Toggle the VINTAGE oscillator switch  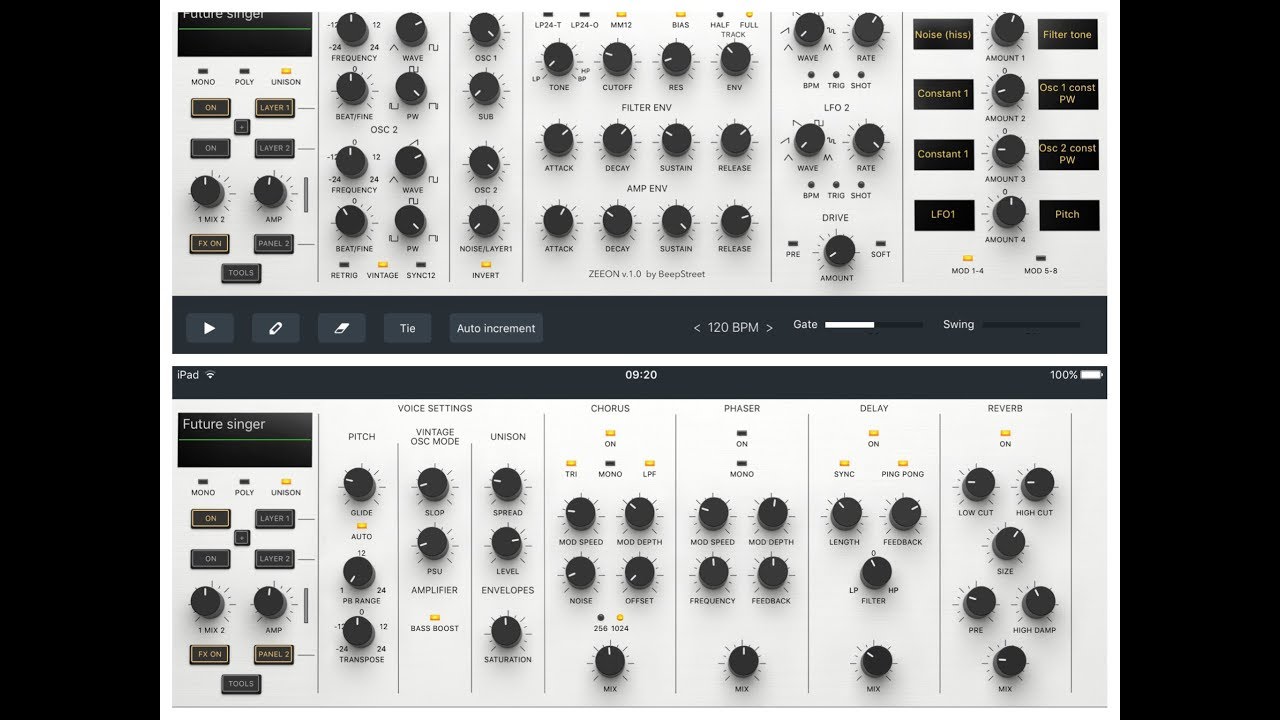382,264
